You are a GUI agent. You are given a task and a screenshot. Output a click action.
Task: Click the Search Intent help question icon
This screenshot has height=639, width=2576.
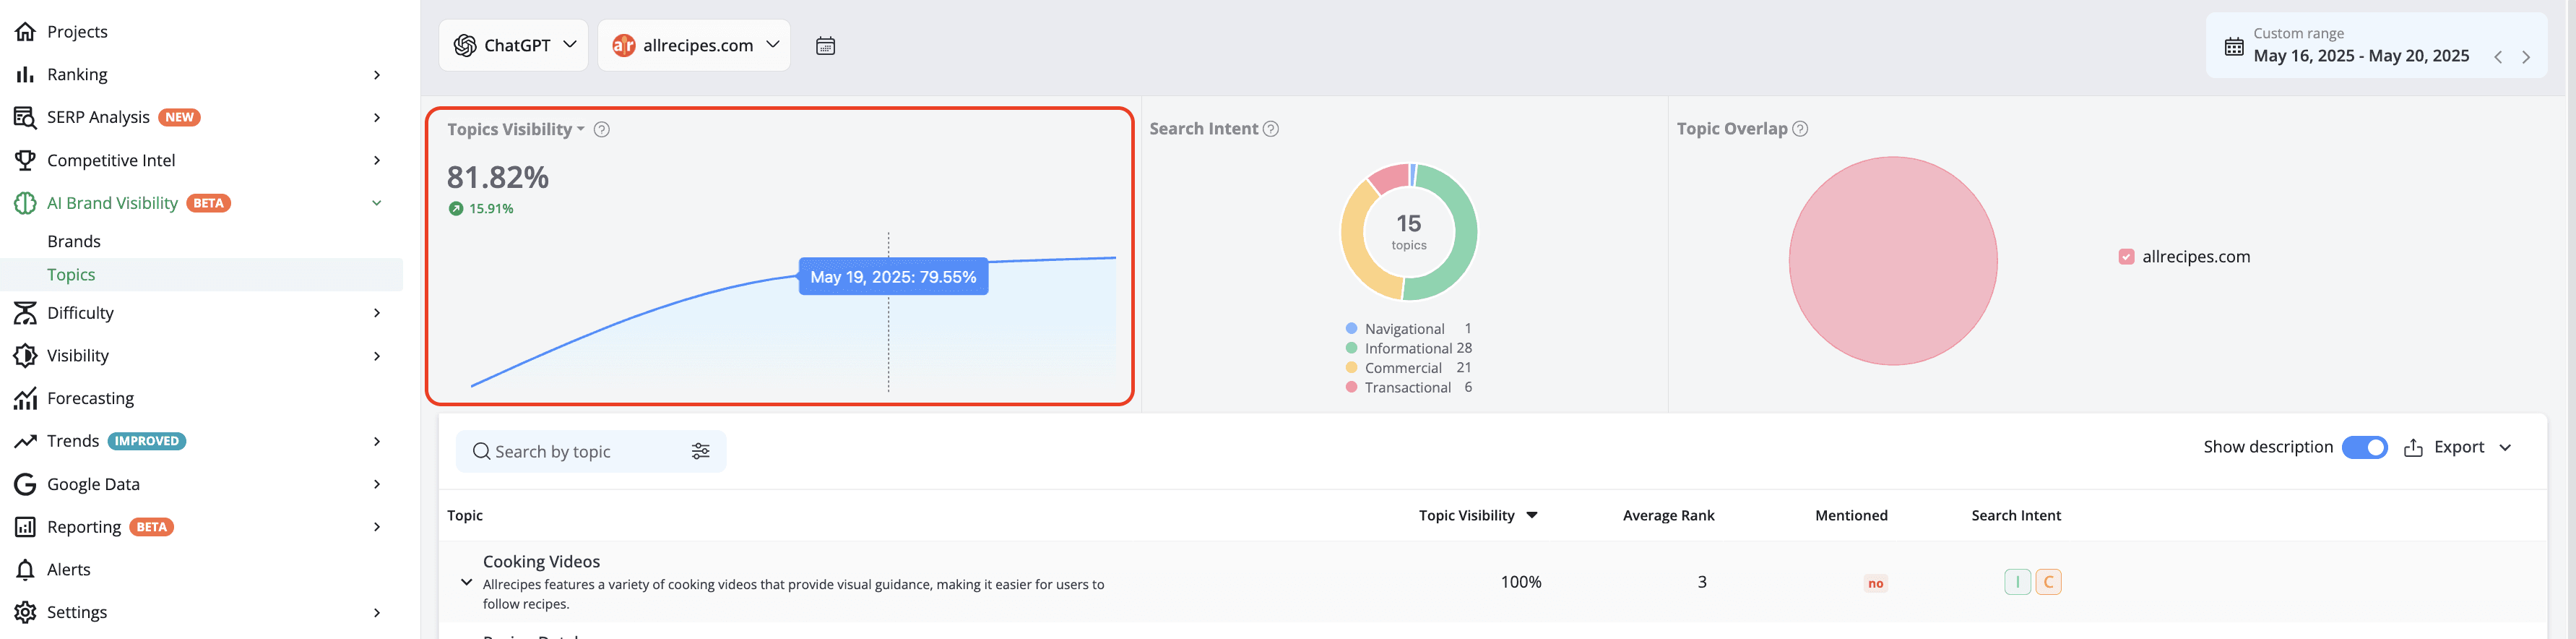[1271, 129]
